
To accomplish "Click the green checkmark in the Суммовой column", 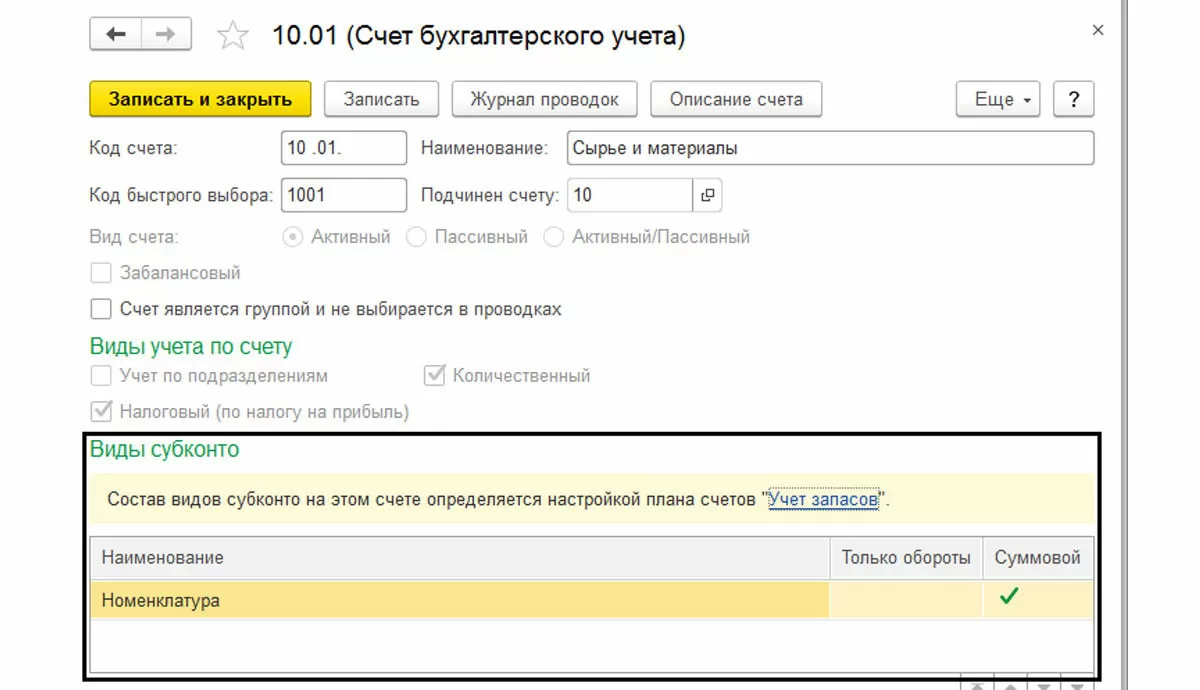I will point(1010,597).
